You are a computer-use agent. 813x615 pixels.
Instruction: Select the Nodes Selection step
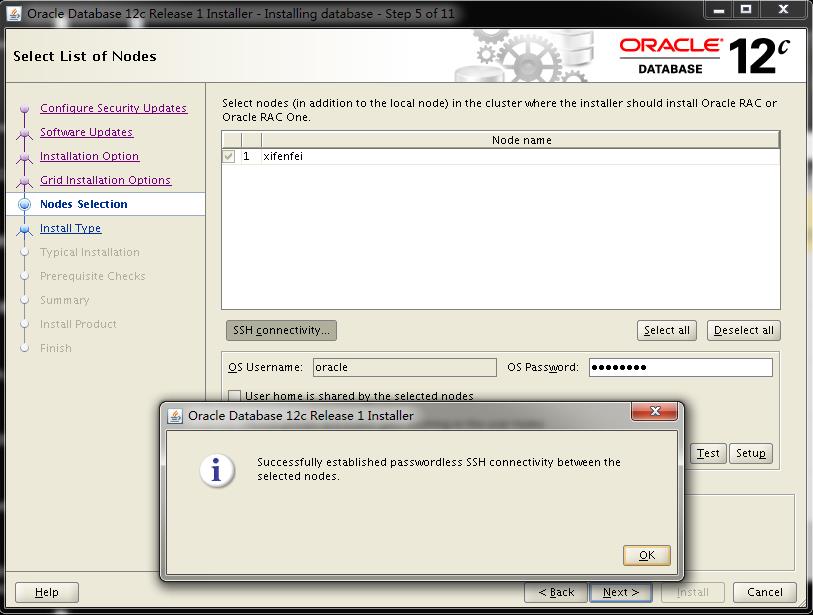point(83,204)
